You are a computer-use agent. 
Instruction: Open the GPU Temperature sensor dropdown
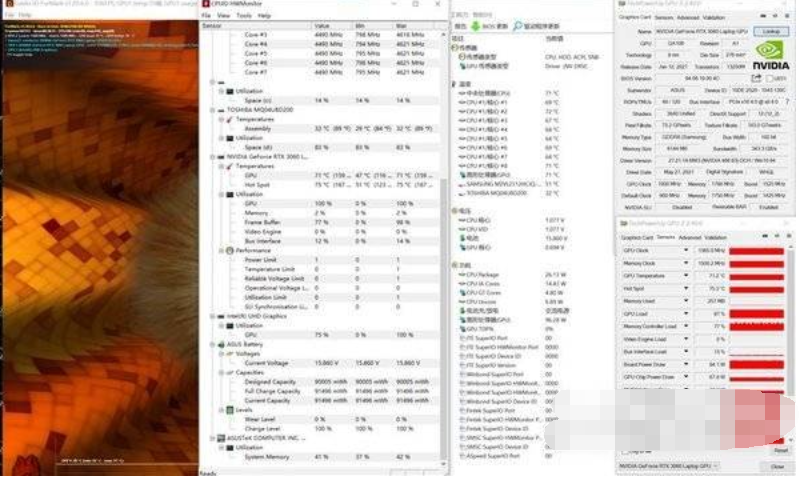pos(686,276)
